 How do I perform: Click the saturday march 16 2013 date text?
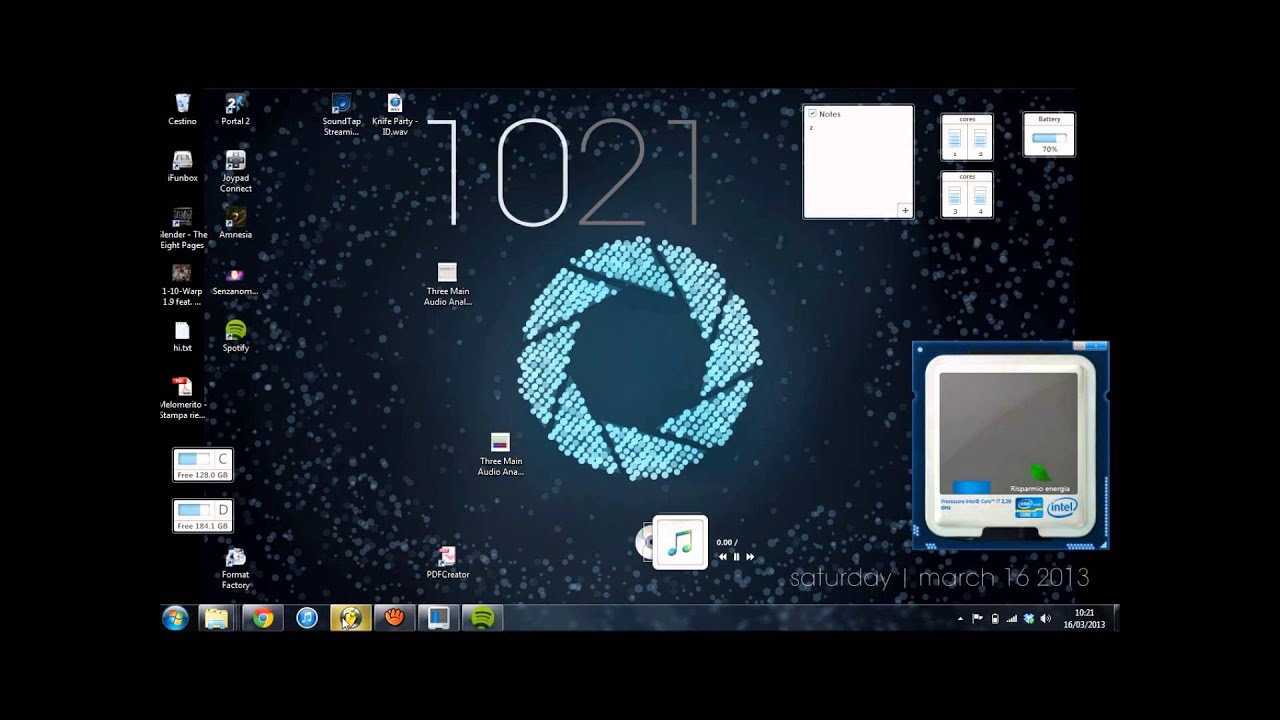[x=939, y=578]
